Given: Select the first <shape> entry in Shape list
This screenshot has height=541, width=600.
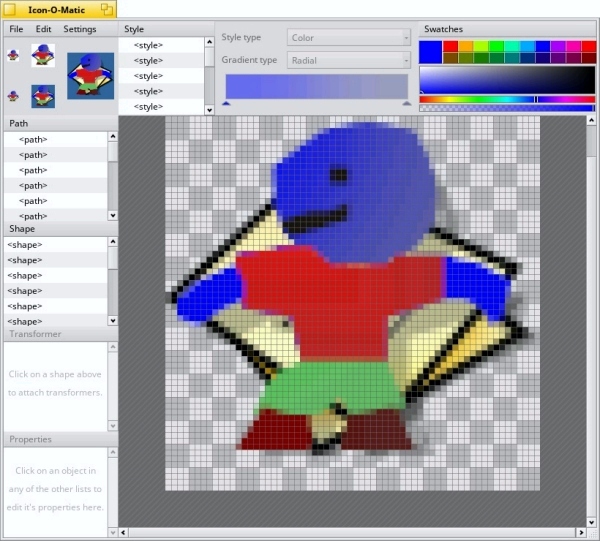Looking at the screenshot, I should (25, 245).
